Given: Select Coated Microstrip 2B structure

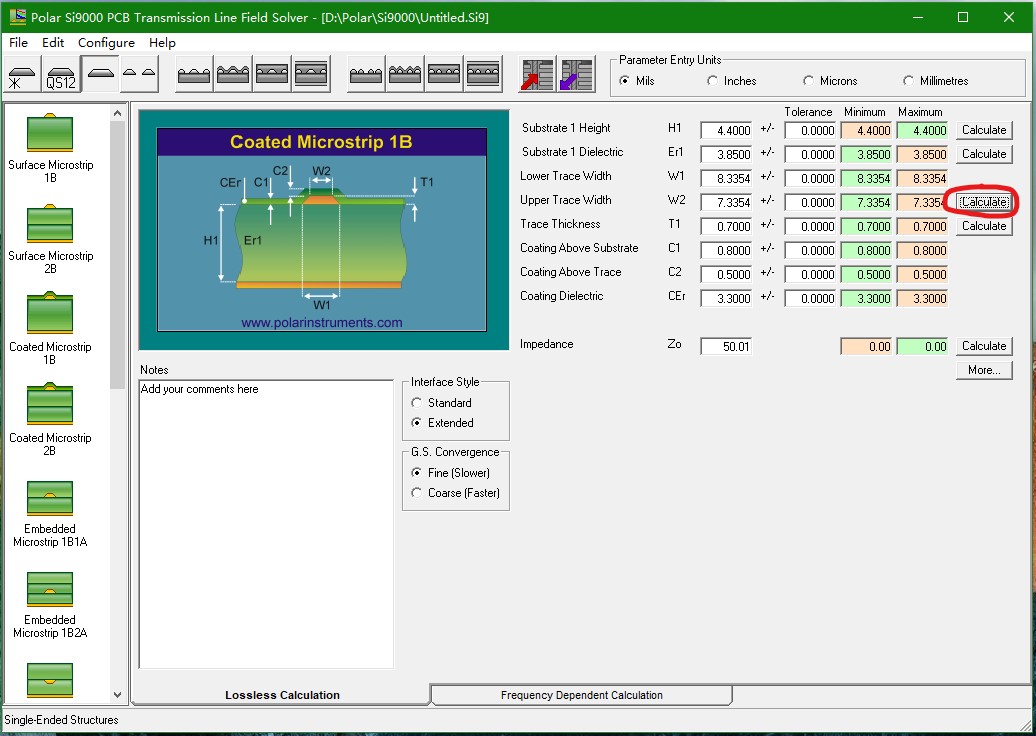Looking at the screenshot, I should click(50, 420).
